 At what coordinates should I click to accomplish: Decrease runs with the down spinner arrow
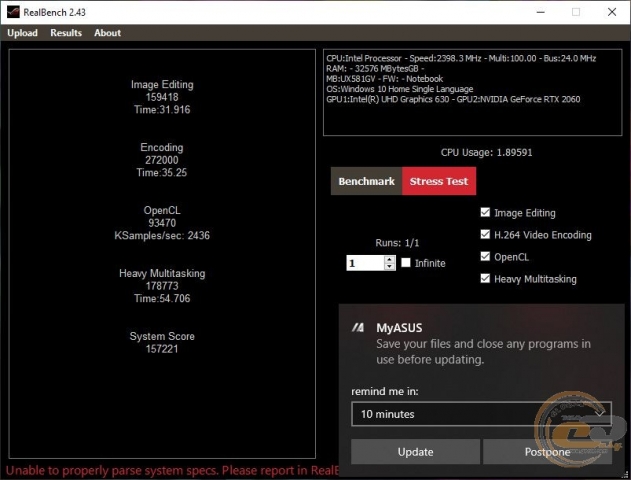[390, 266]
